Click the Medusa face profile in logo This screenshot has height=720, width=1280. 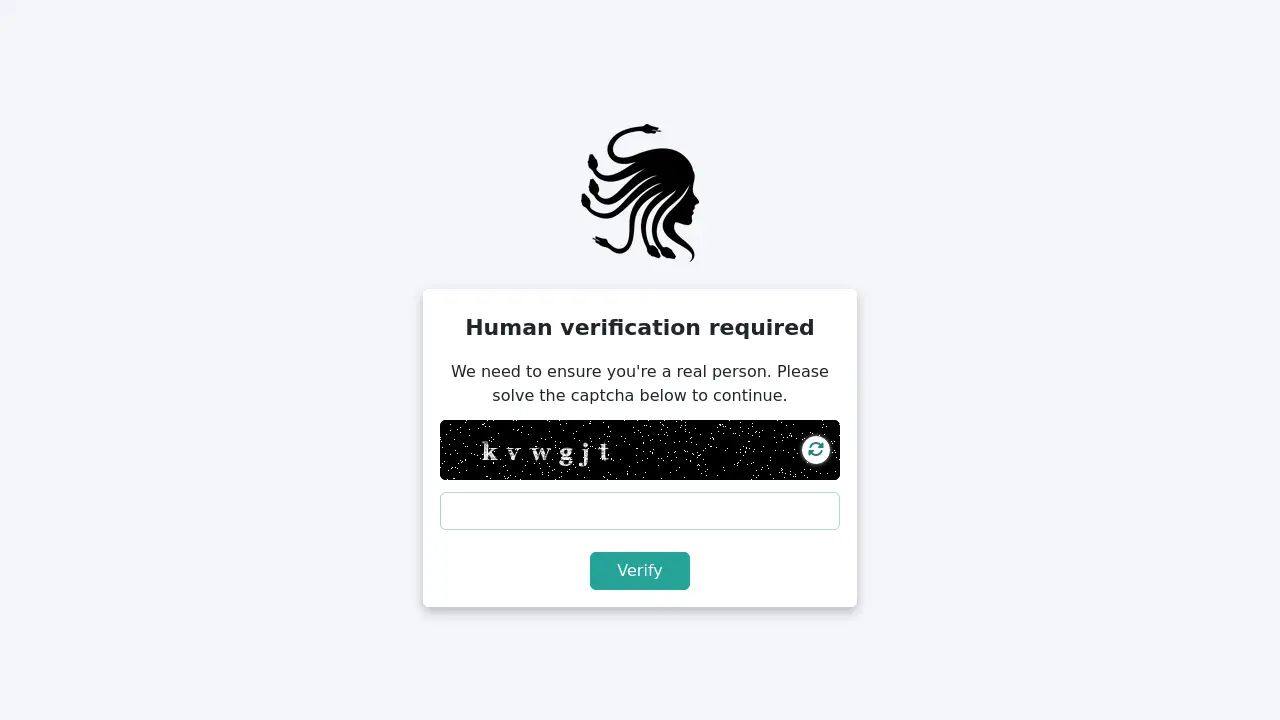[x=689, y=205]
